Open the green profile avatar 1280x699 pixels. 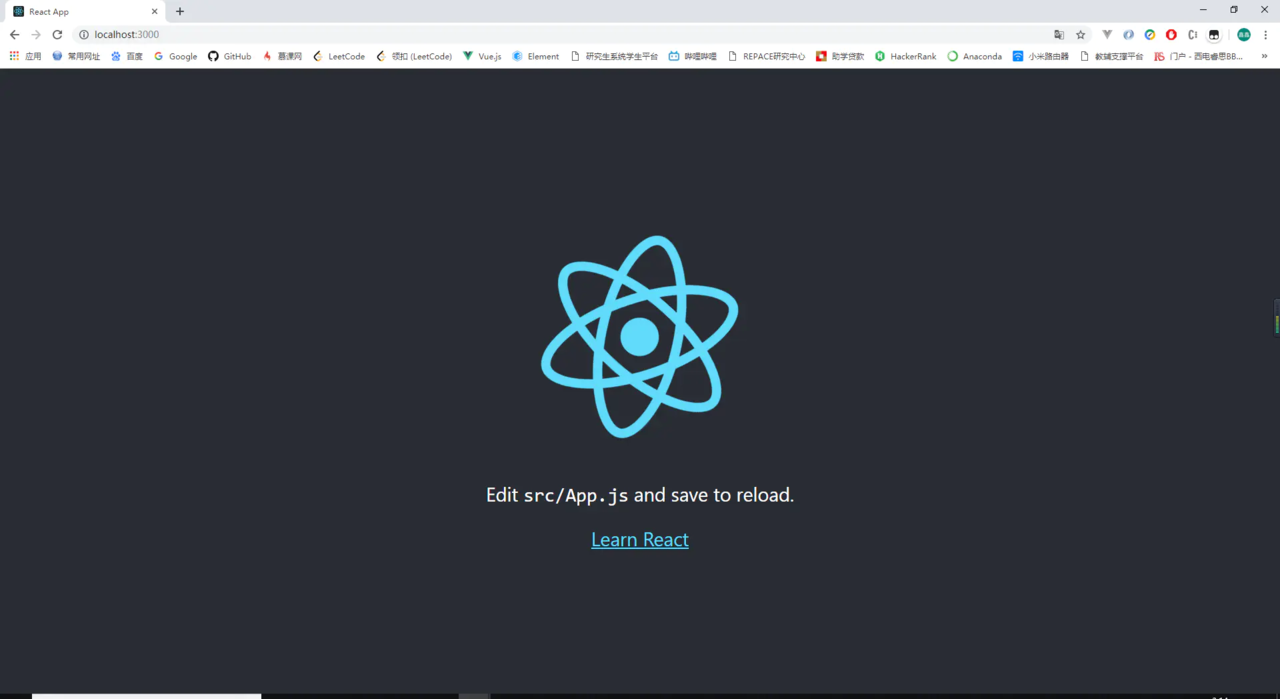[x=1243, y=34]
